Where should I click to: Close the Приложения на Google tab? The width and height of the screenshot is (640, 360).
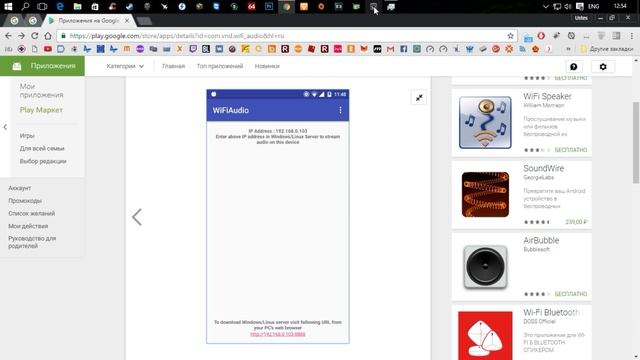point(127,20)
